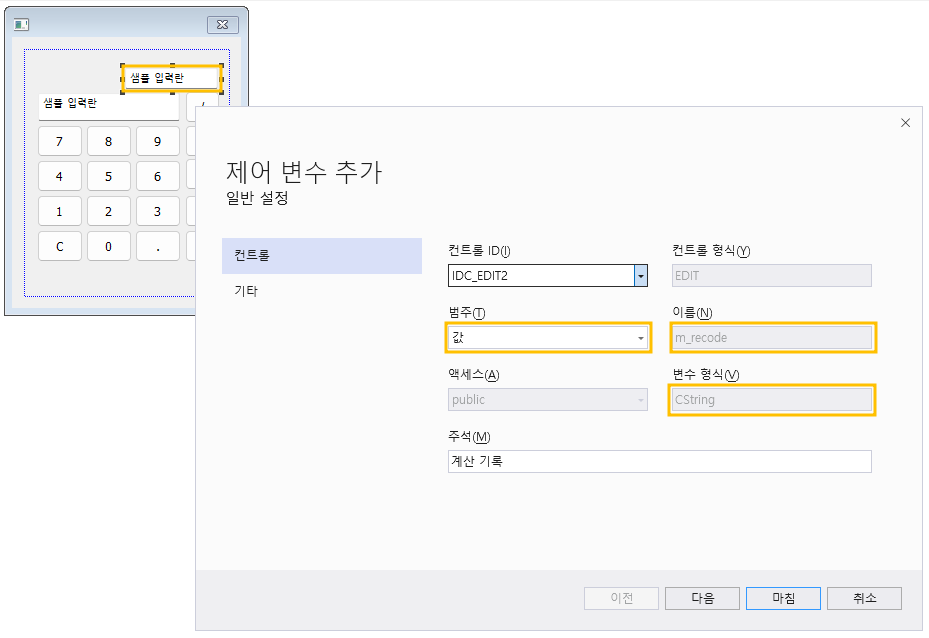This screenshot has height=638, width=929.
Task: Click into the 주석 comment field
Action: tap(659, 461)
